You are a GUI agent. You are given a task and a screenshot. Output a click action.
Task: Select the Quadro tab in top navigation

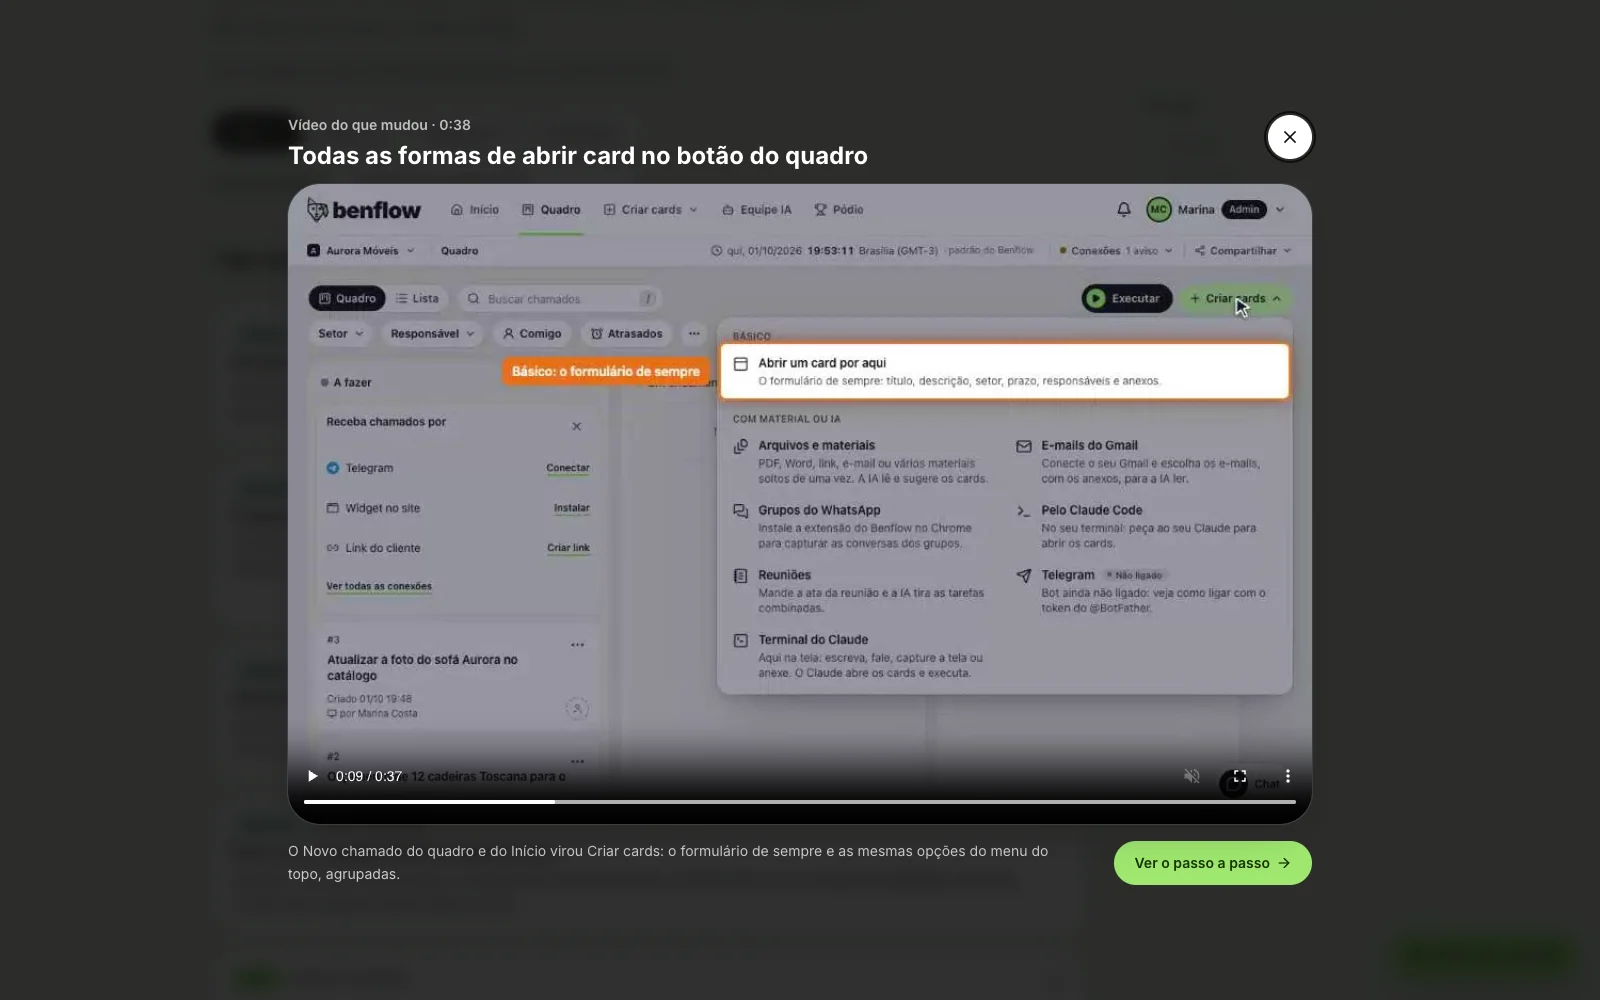[x=551, y=210]
